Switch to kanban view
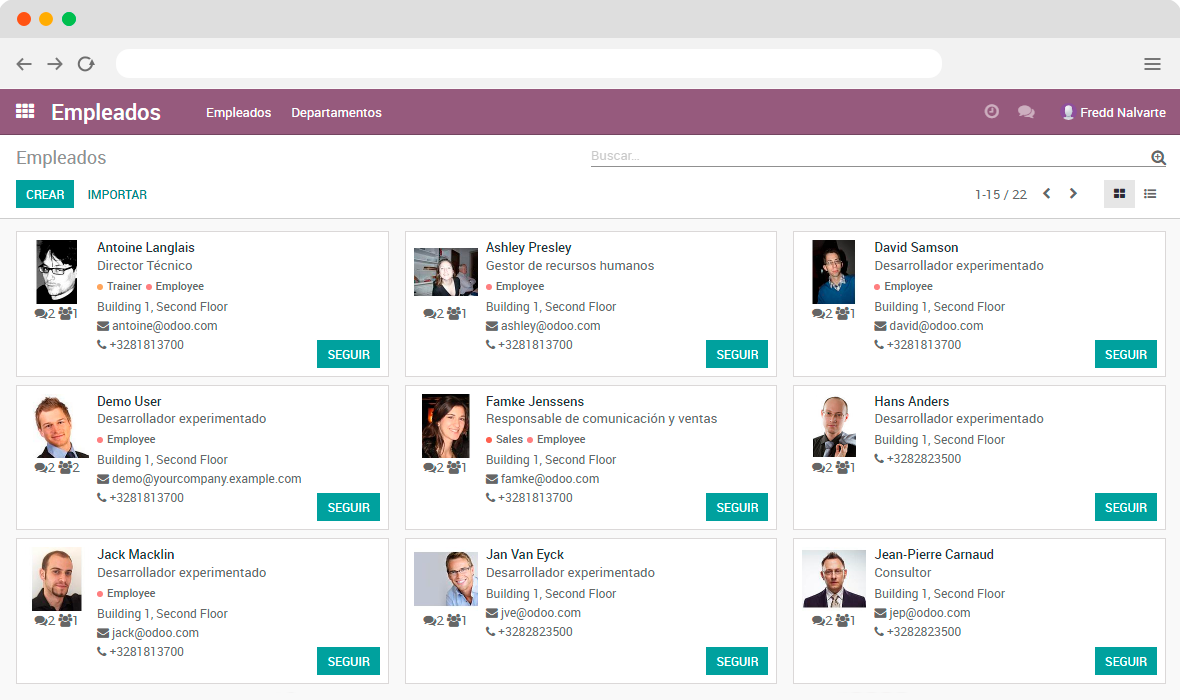 pos(1119,194)
